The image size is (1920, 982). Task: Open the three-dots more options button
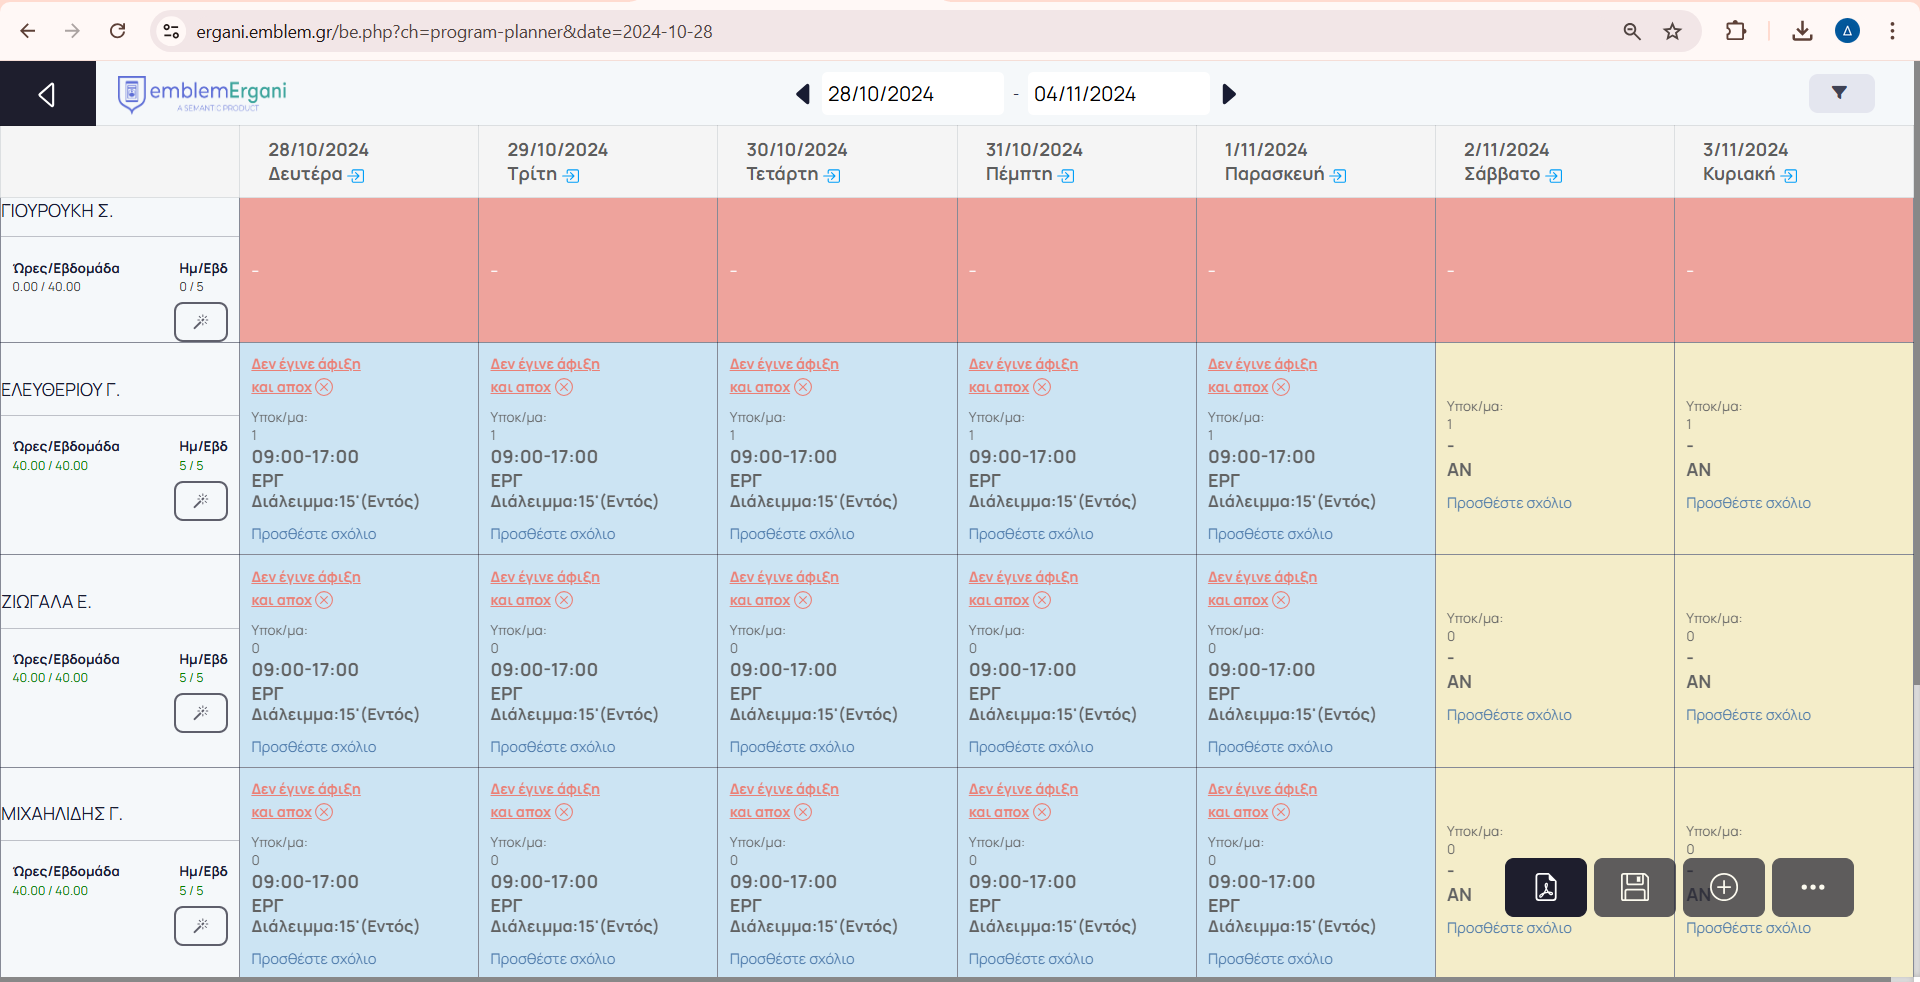1812,887
